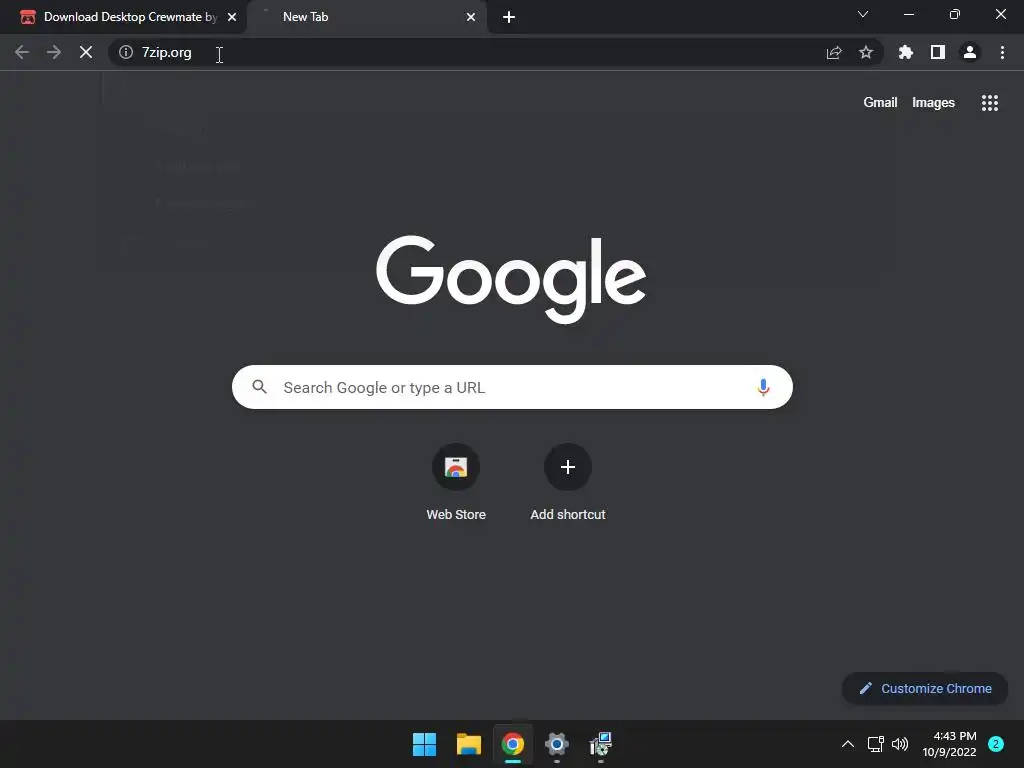Viewport: 1024px width, 768px height.
Task: Expand the tab search dropdown arrow
Action: [863, 14]
